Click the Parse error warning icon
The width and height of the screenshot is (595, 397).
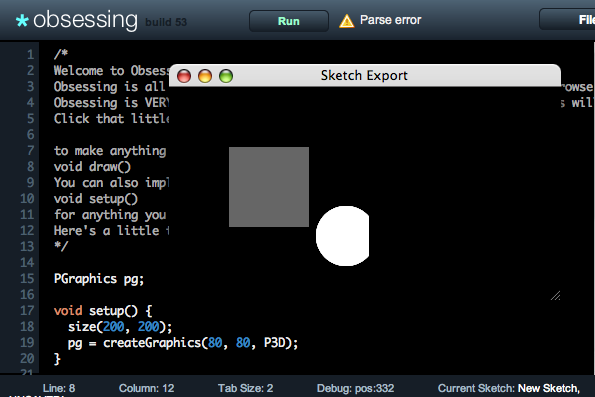point(346,21)
